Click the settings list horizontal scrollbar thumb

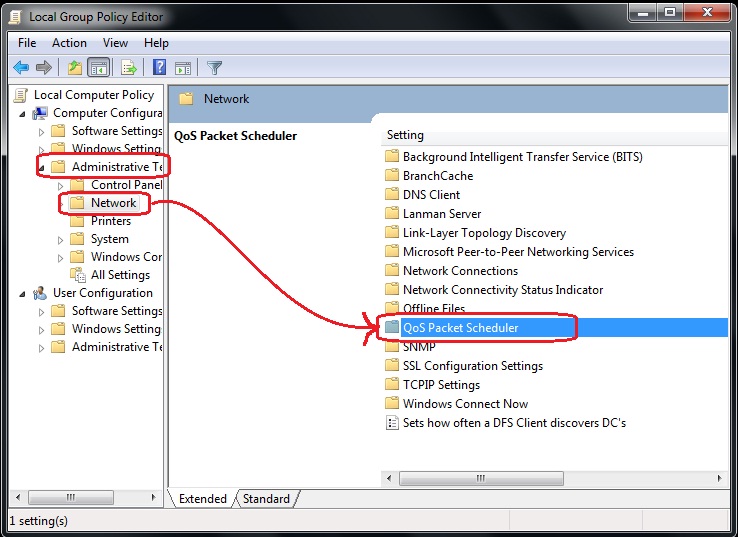click(x=481, y=478)
